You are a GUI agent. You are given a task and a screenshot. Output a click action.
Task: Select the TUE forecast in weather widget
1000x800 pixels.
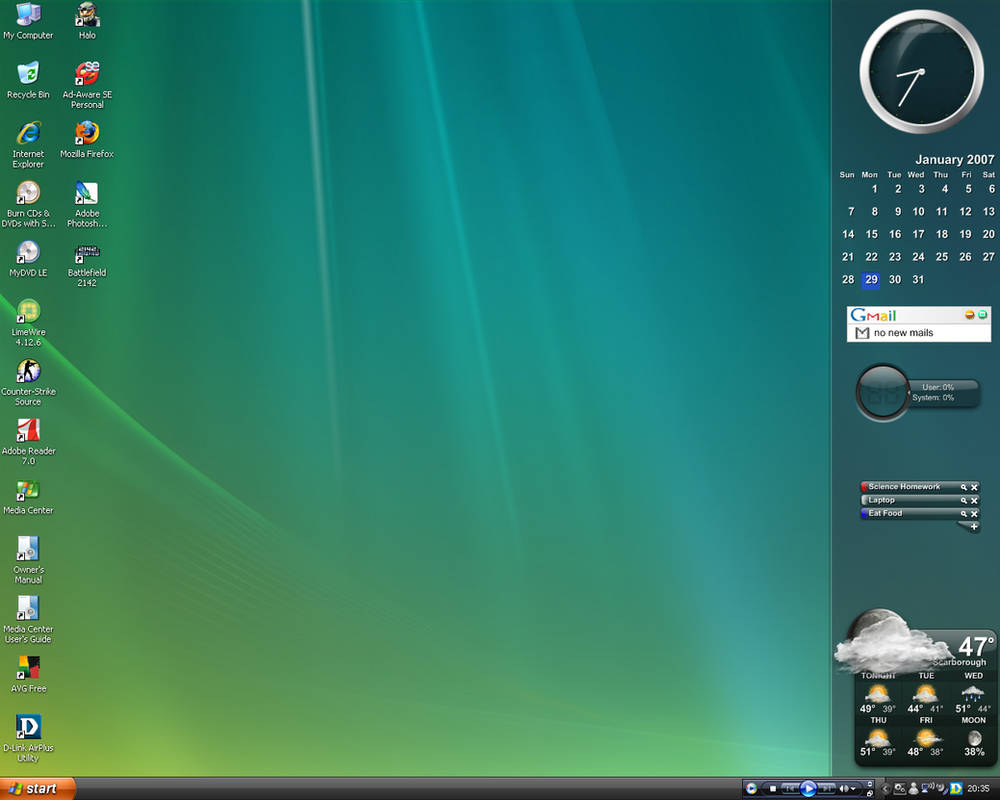tap(926, 693)
